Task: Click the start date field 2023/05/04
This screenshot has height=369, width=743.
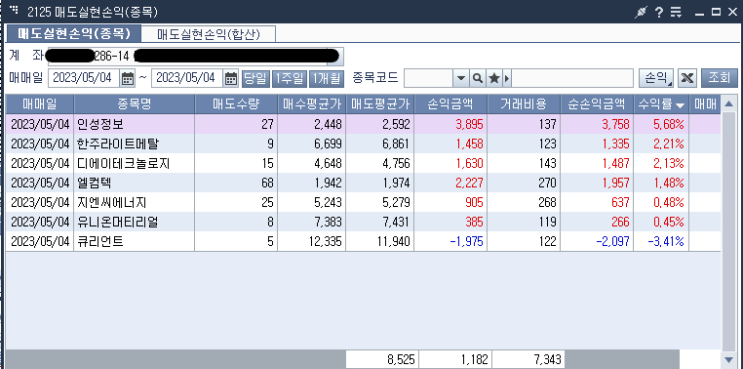Action: (84, 78)
